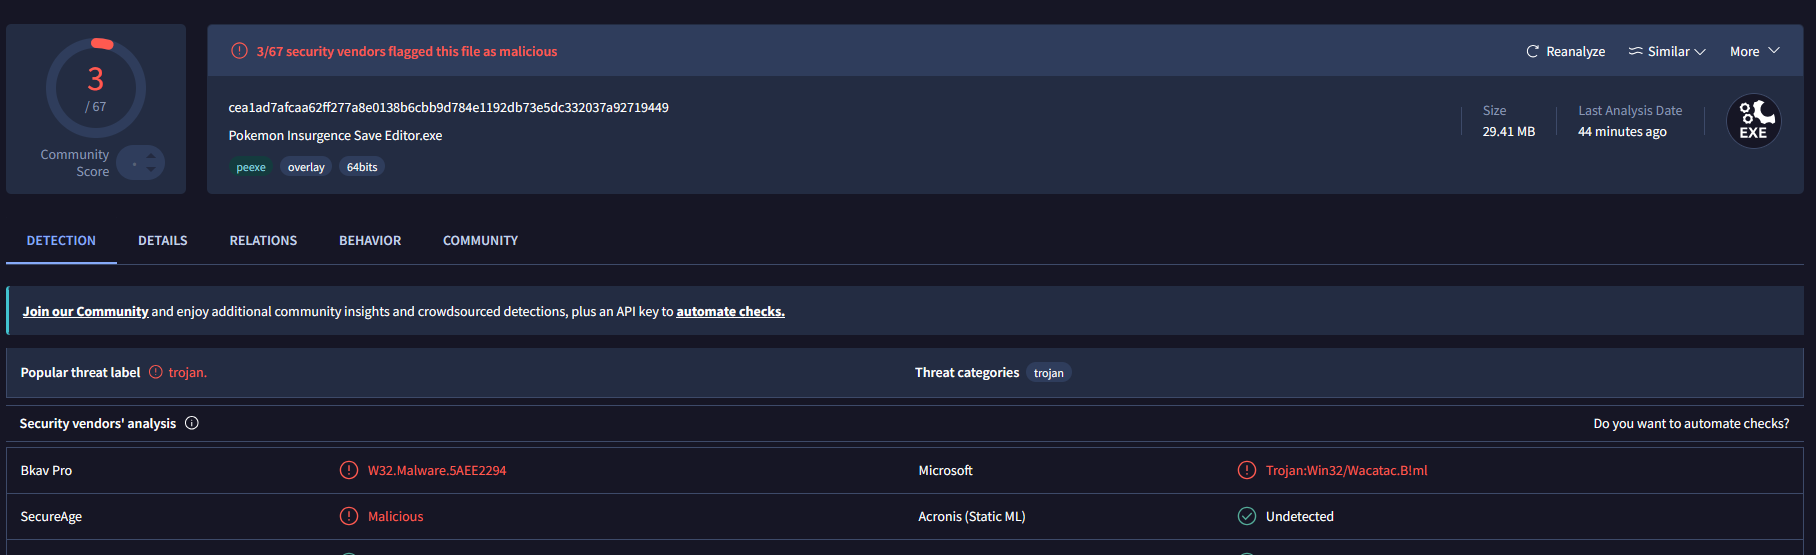
Task: Go to the Relations tab
Action: [263, 241]
